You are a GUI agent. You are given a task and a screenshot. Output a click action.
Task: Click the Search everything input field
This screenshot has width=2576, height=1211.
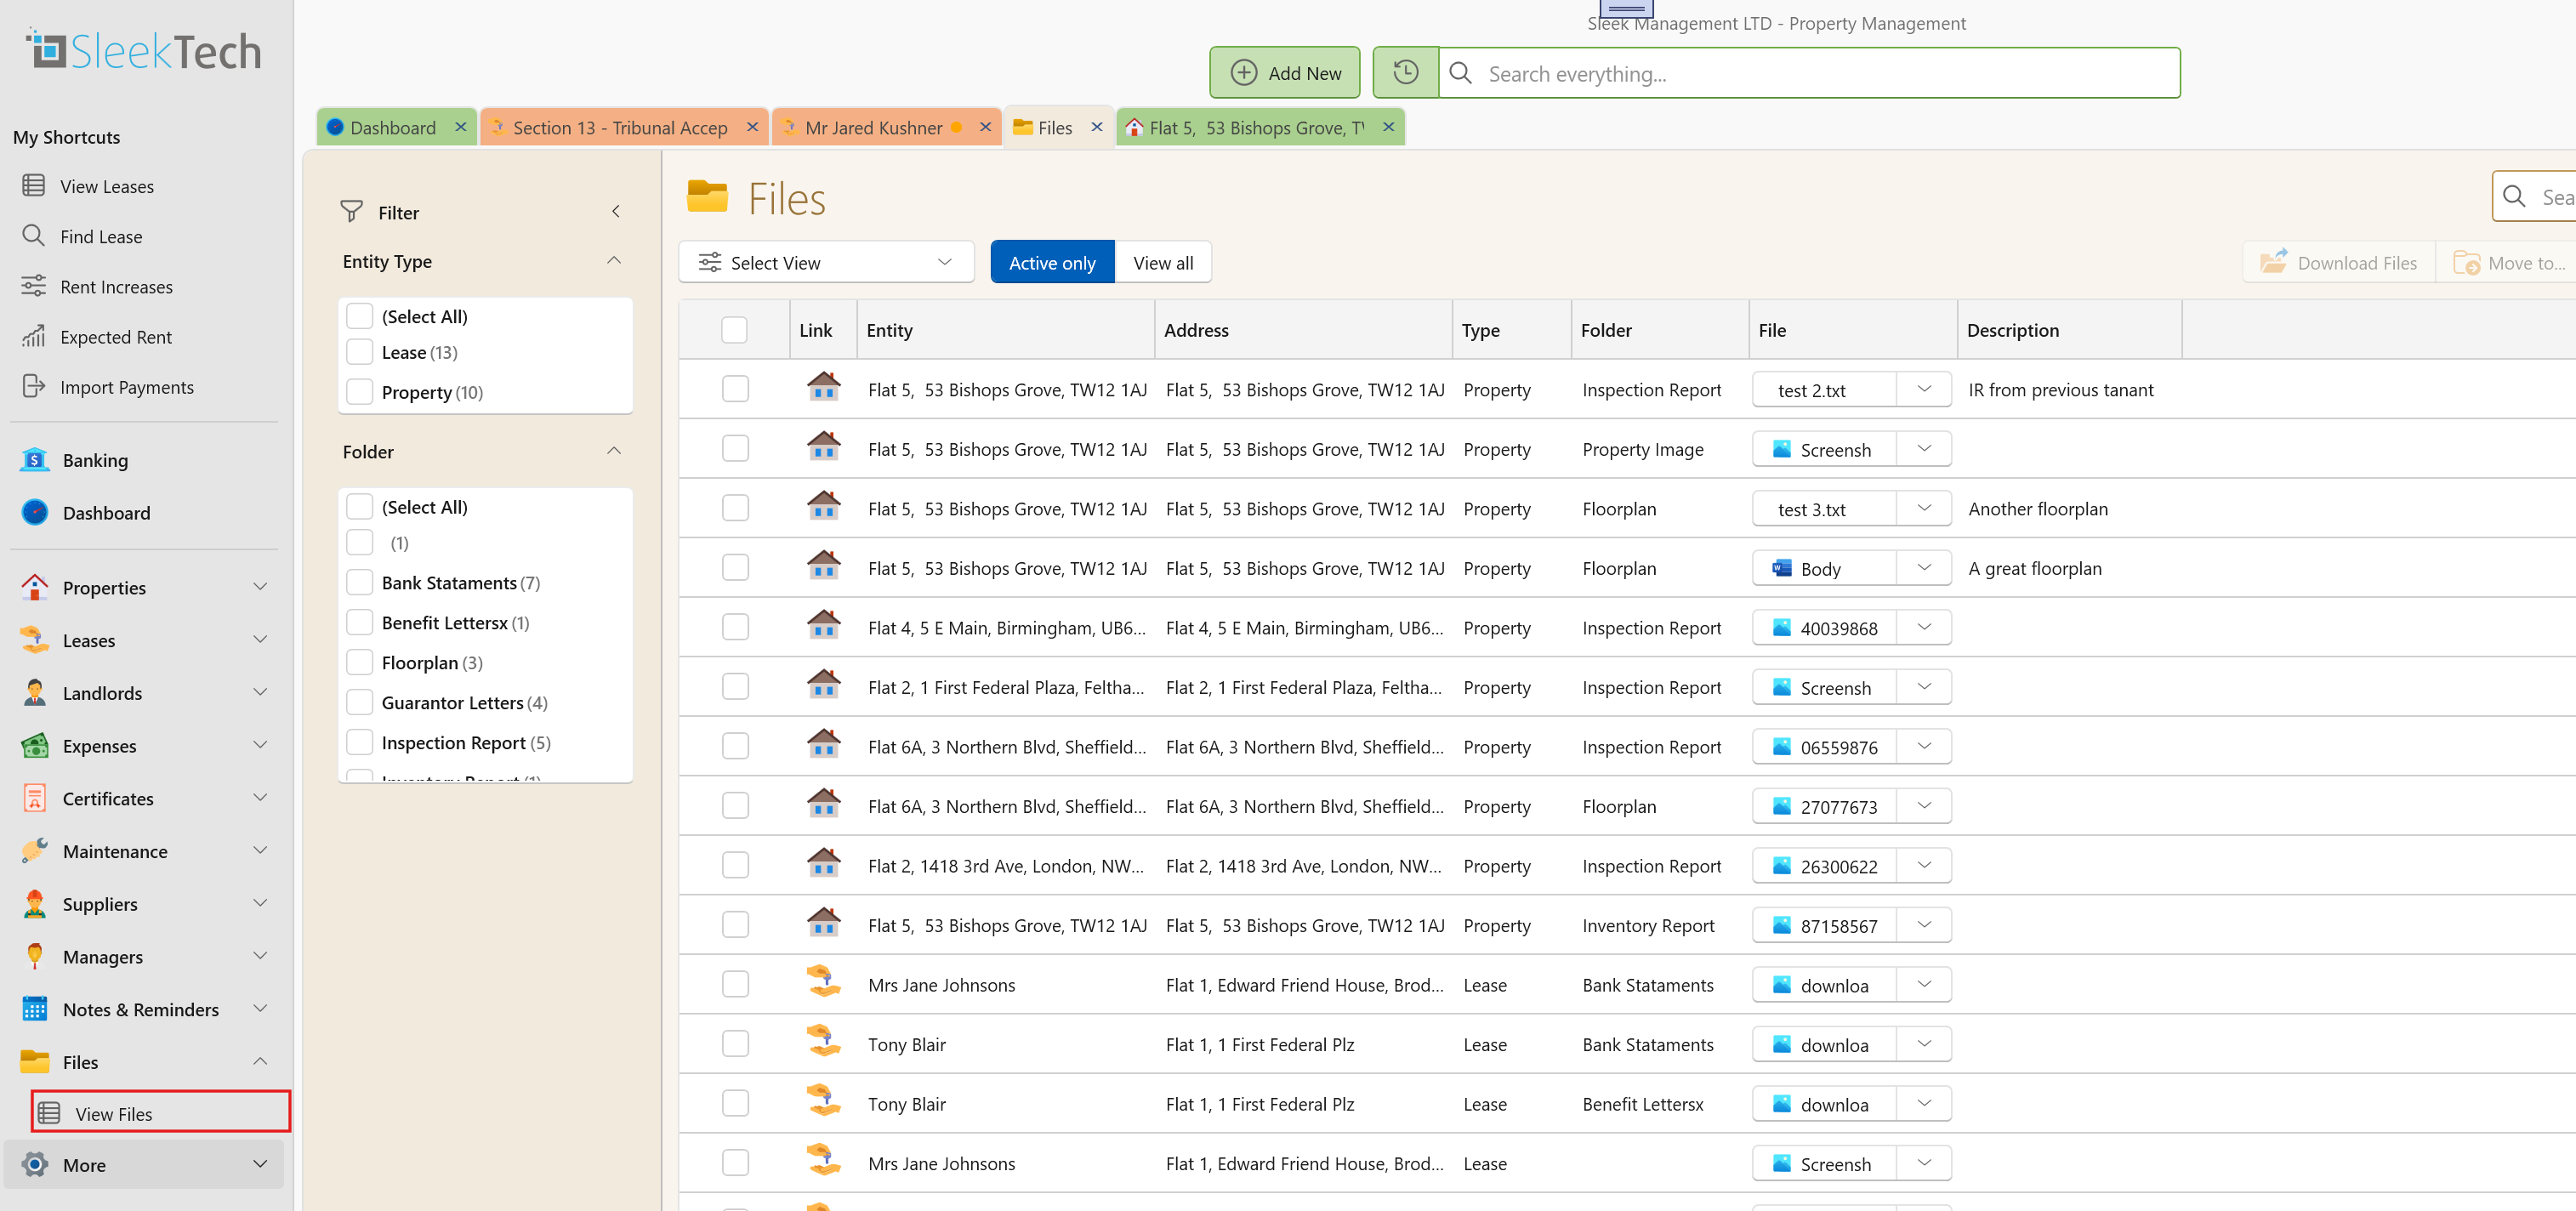tap(1809, 73)
